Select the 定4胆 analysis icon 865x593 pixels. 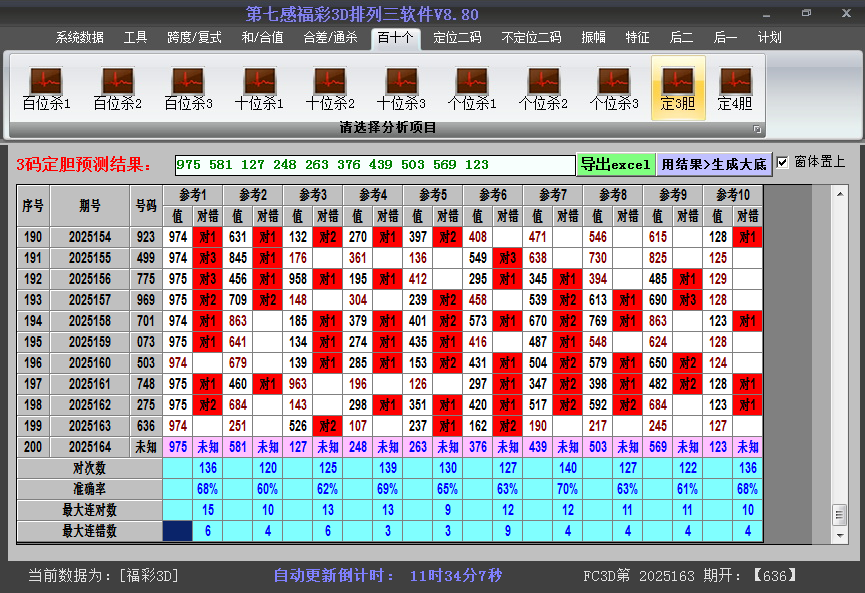click(735, 89)
